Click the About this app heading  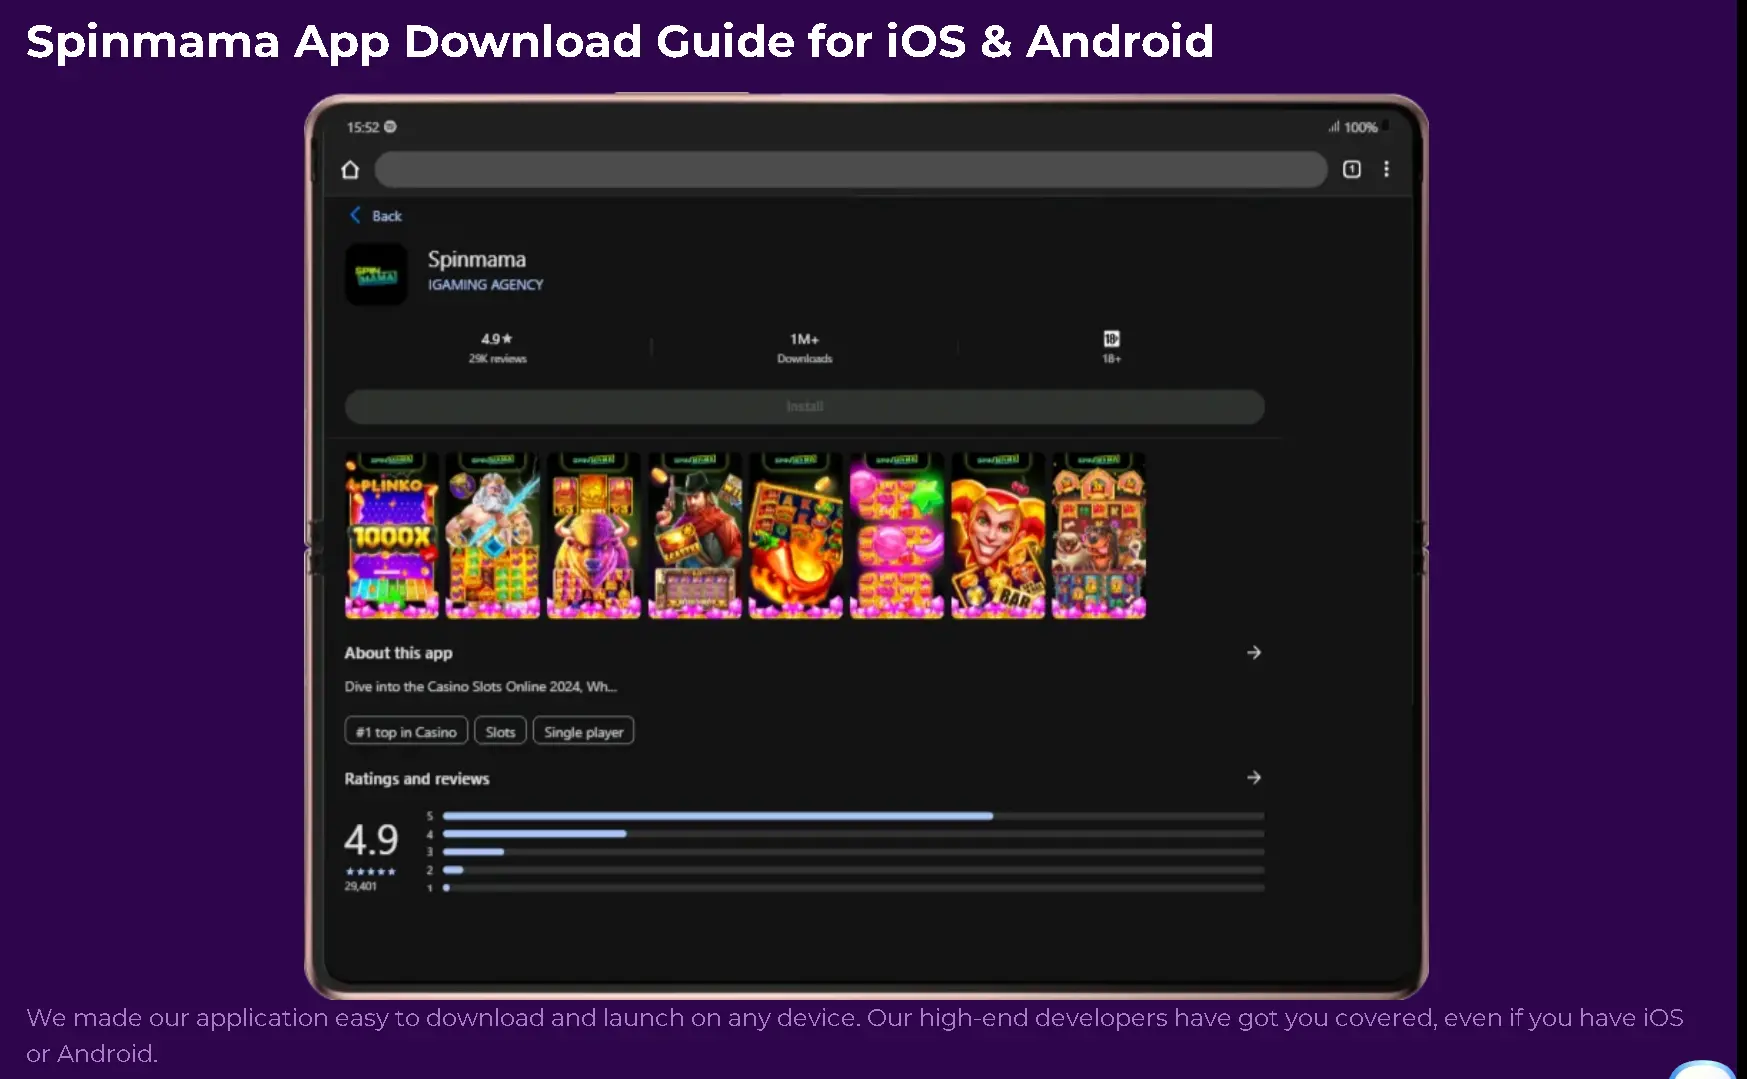click(398, 653)
